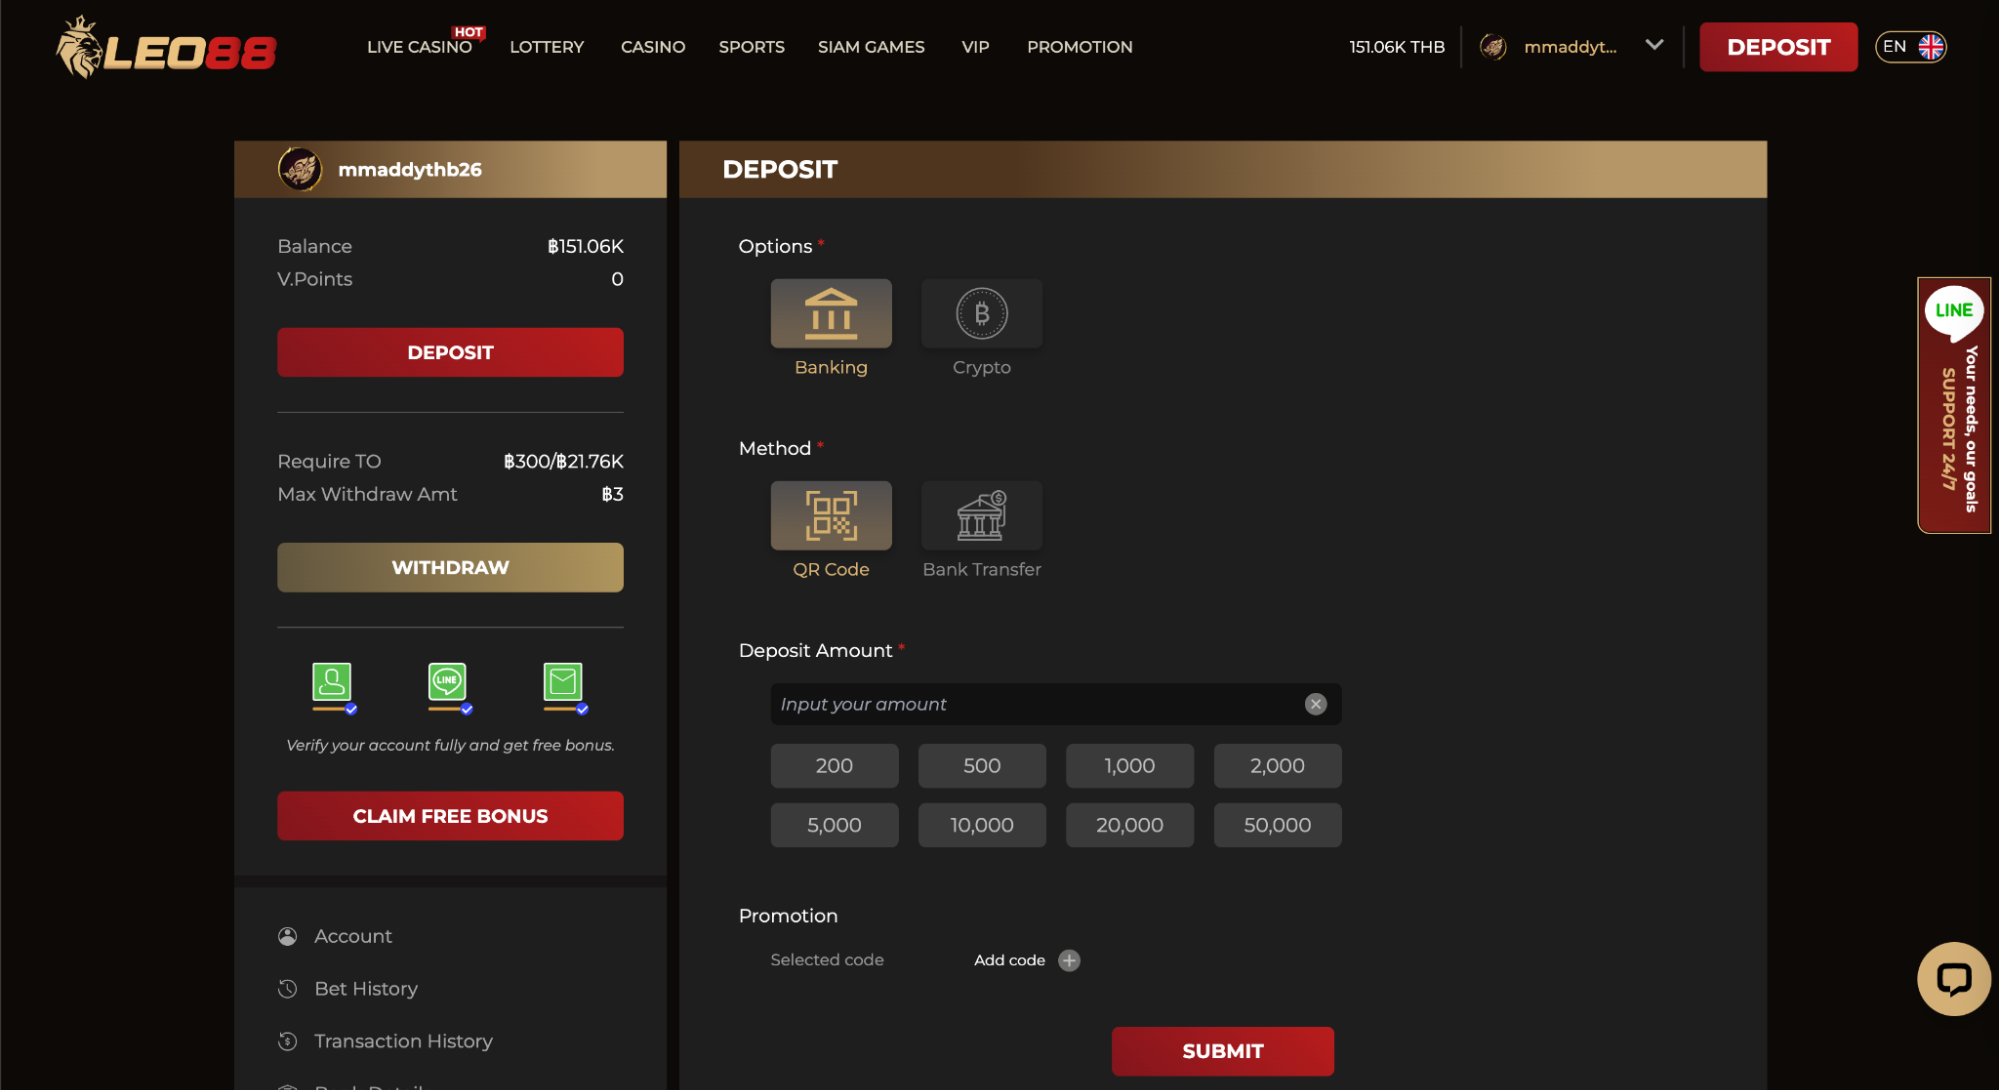This screenshot has width=1999, height=1091.
Task: Choose the 50,000 preset amount
Action: click(x=1277, y=826)
